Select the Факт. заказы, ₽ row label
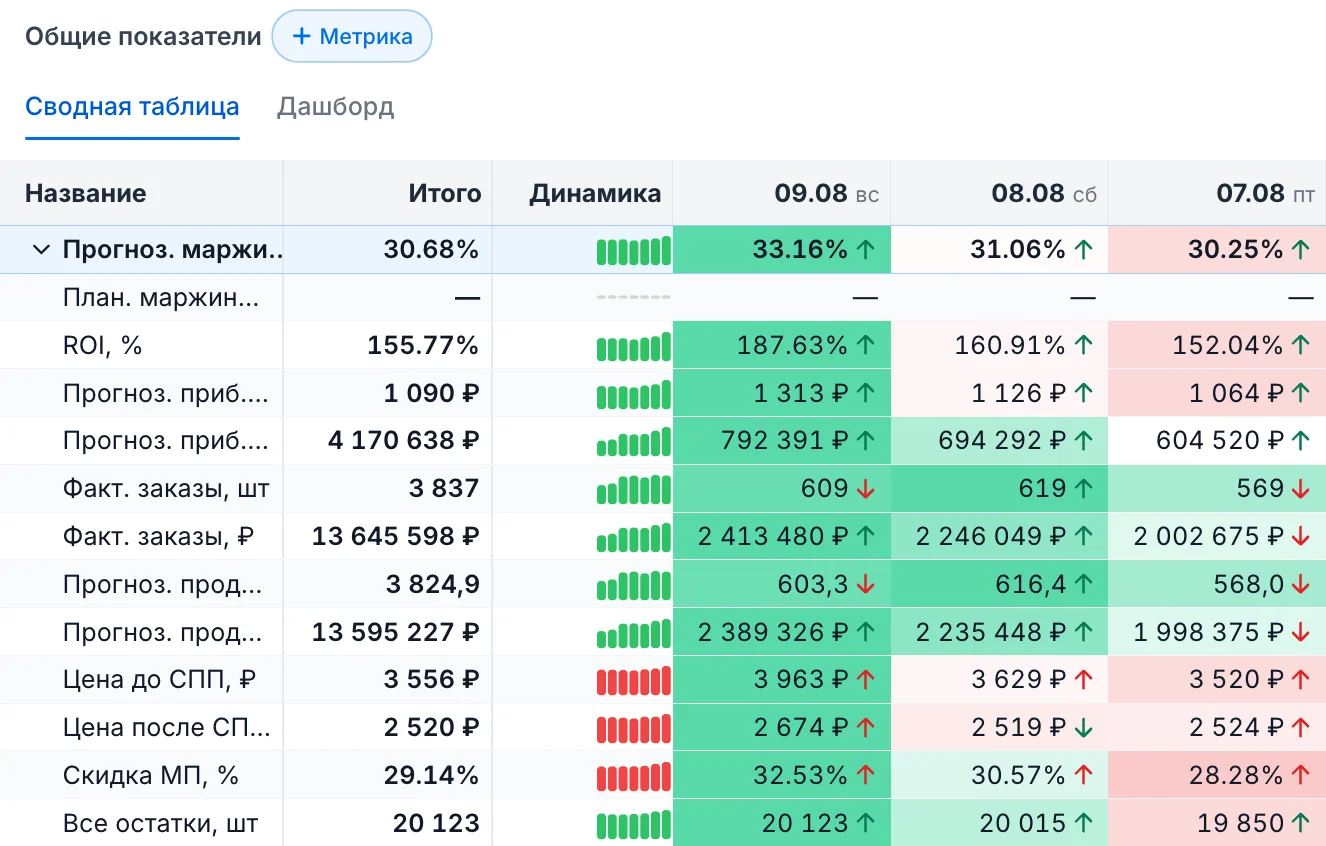The width and height of the screenshot is (1326, 846). coord(158,537)
